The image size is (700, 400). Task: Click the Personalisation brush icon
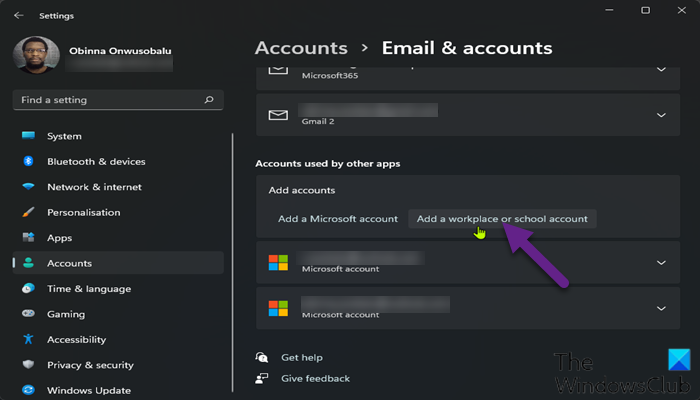[x=28, y=212]
